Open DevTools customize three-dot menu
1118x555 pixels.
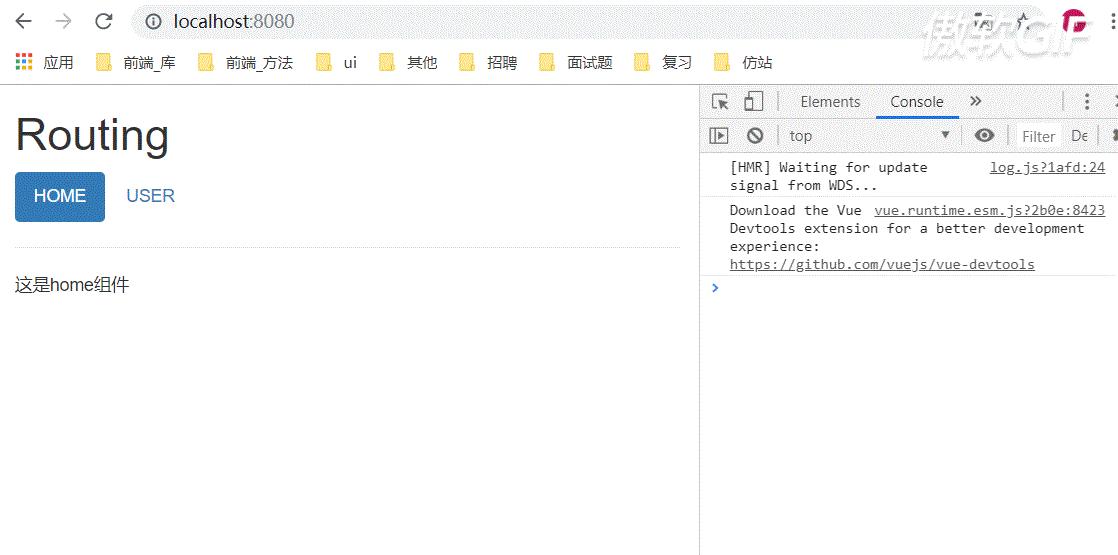click(x=1087, y=102)
